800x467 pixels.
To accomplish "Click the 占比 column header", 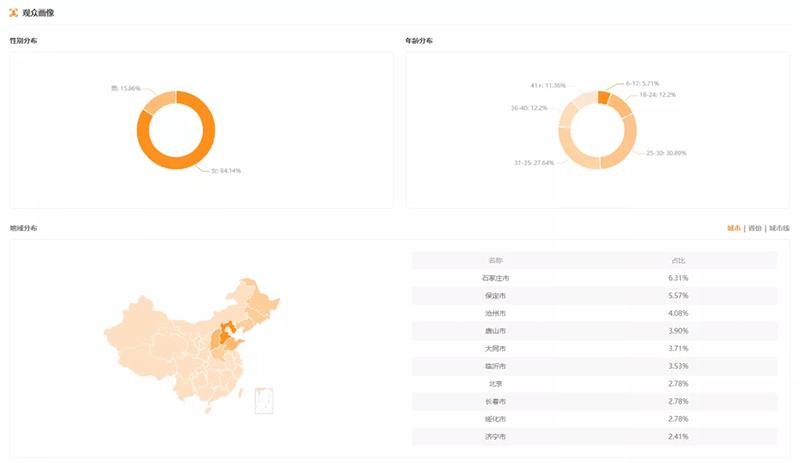I will click(x=679, y=260).
